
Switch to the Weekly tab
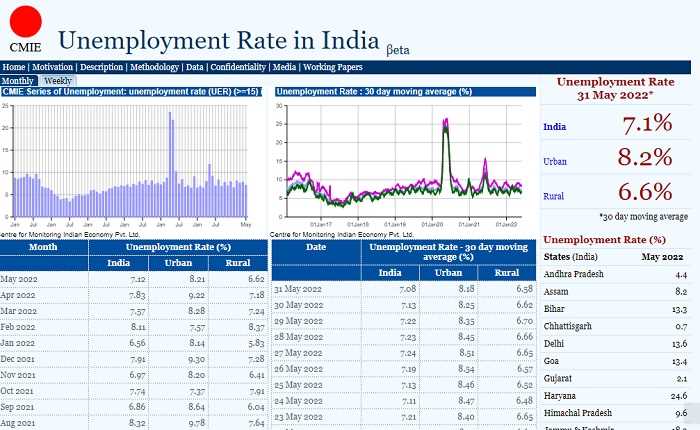coord(57,80)
